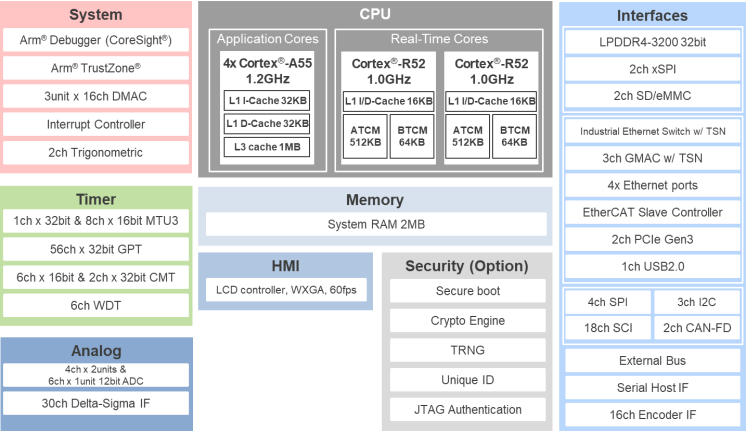Image resolution: width=746 pixels, height=431 pixels.
Task: Click the System RAM 2MB block
Action: (375, 224)
